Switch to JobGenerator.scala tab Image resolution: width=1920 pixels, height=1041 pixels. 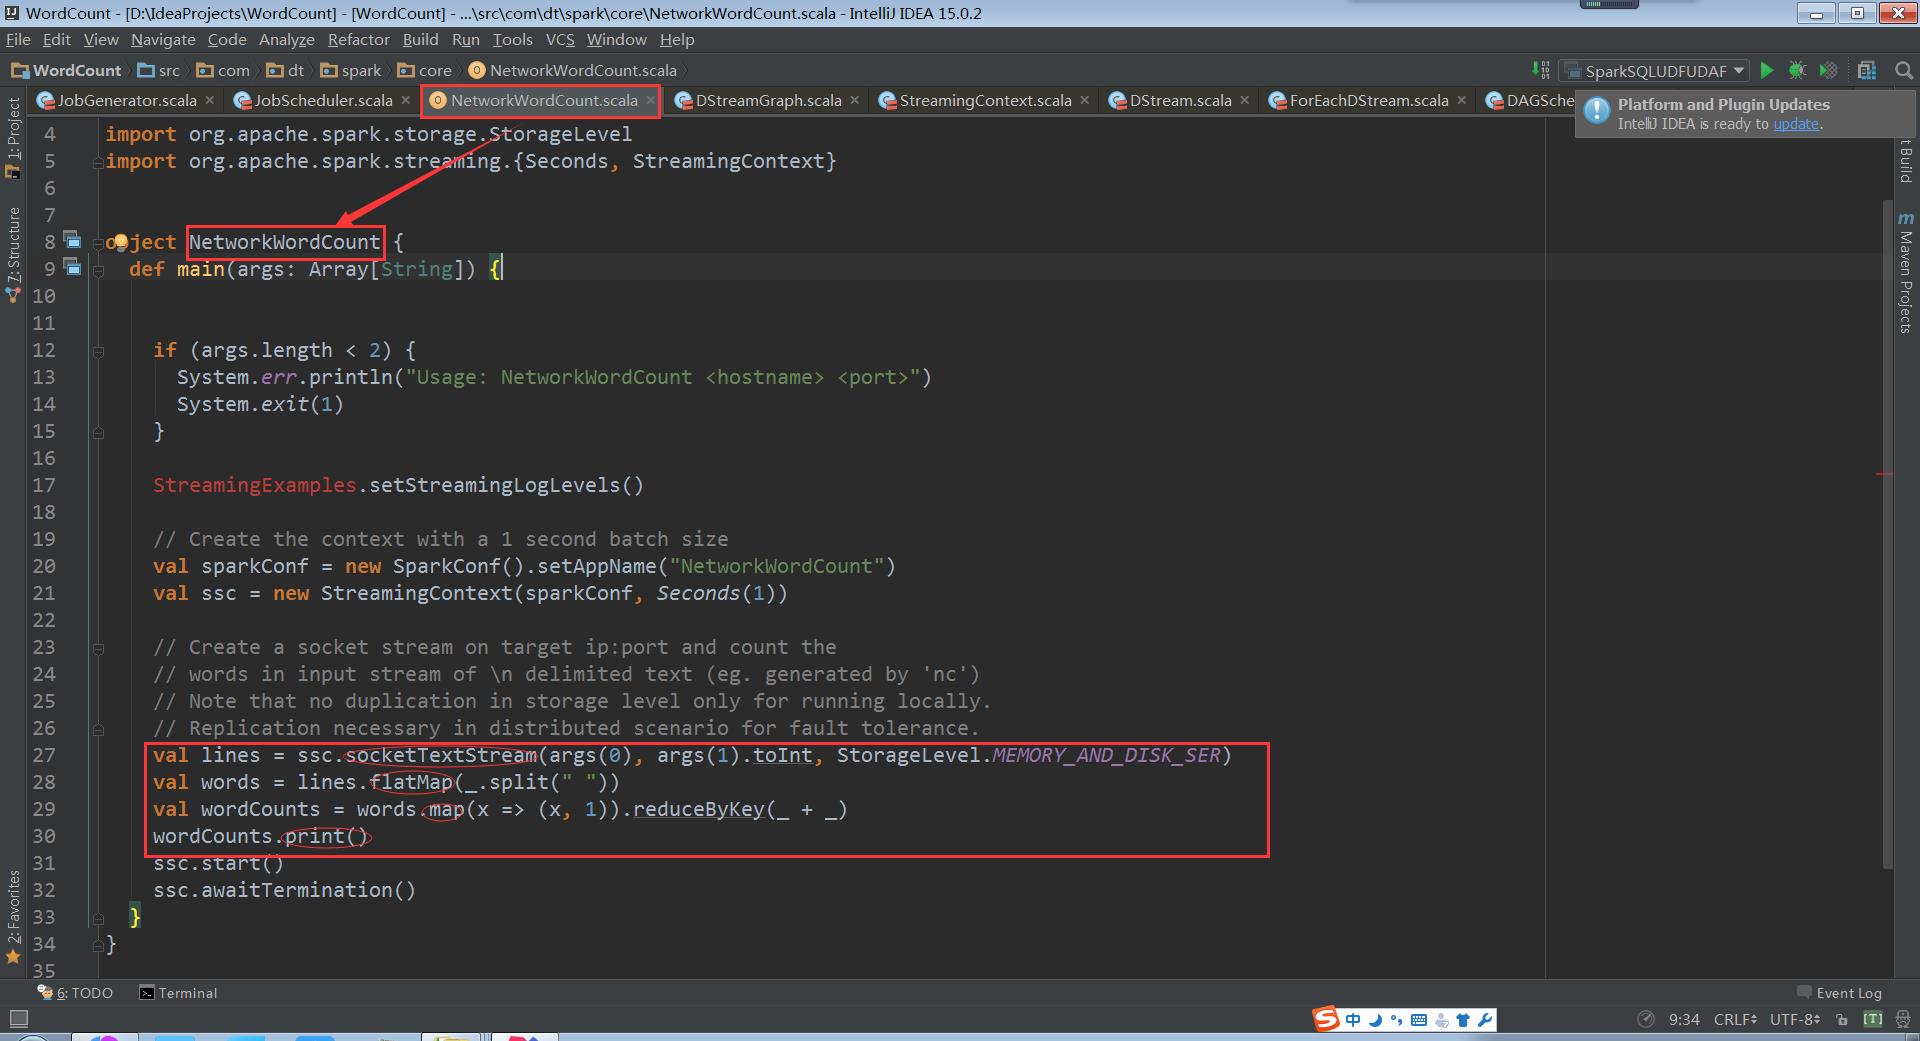(126, 100)
